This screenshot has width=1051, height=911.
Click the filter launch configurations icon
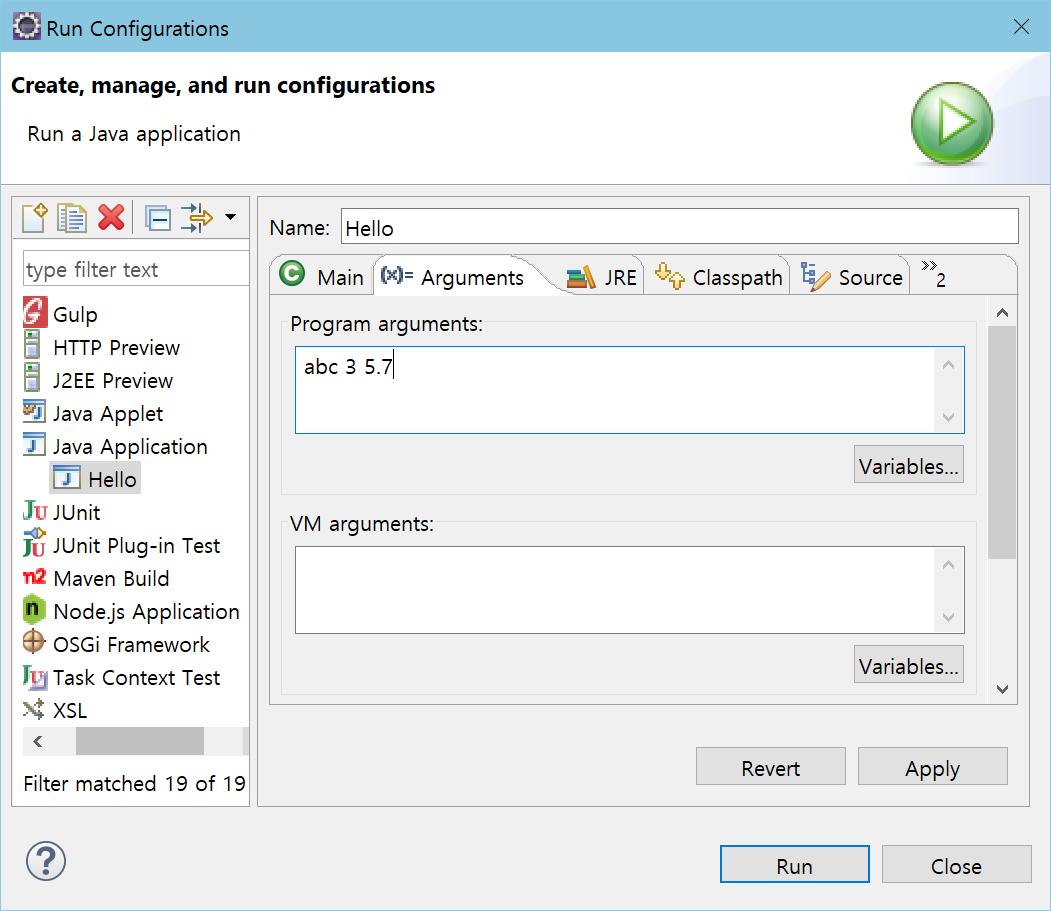(196, 218)
